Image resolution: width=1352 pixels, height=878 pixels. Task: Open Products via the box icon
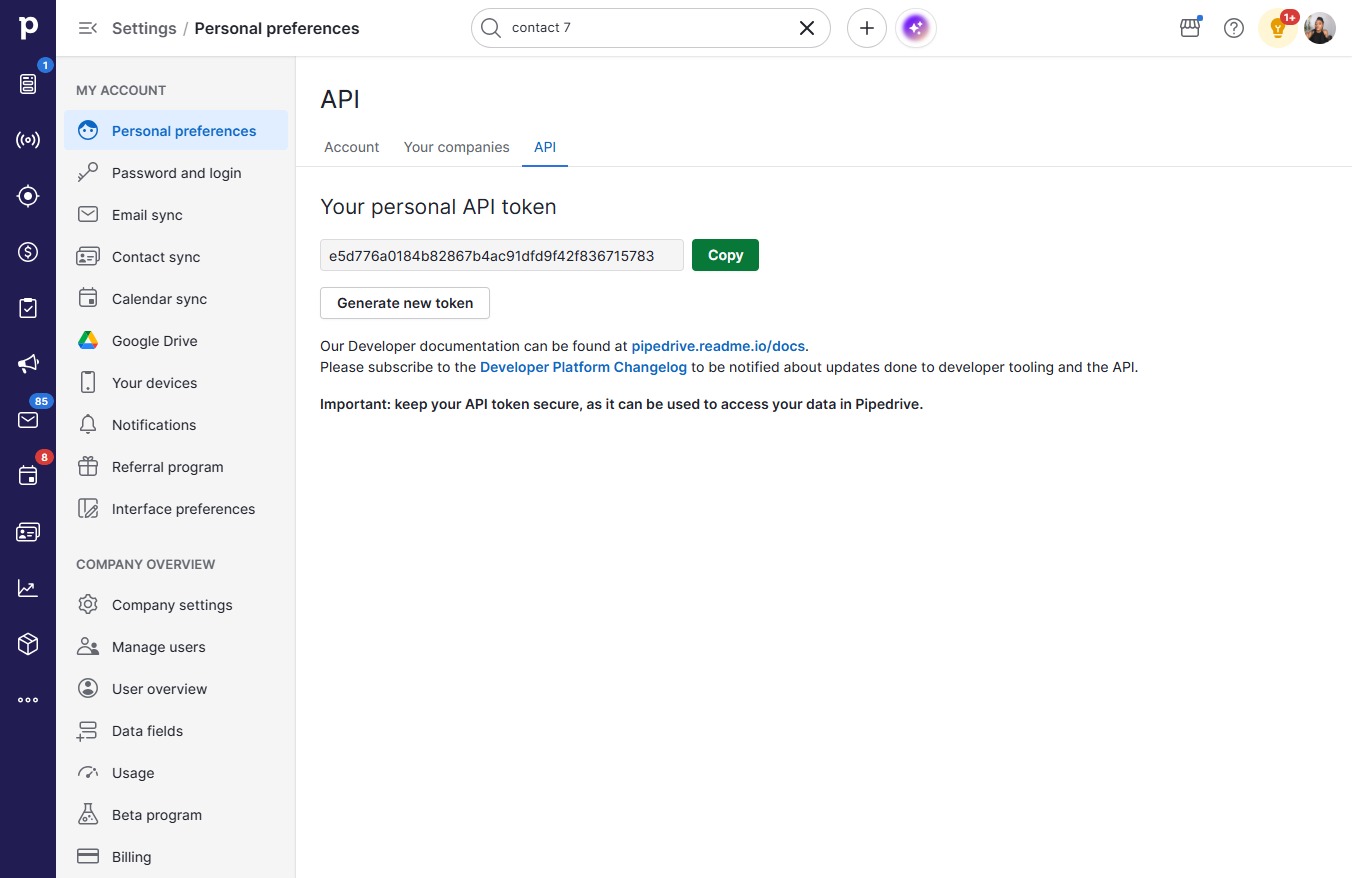(x=28, y=644)
